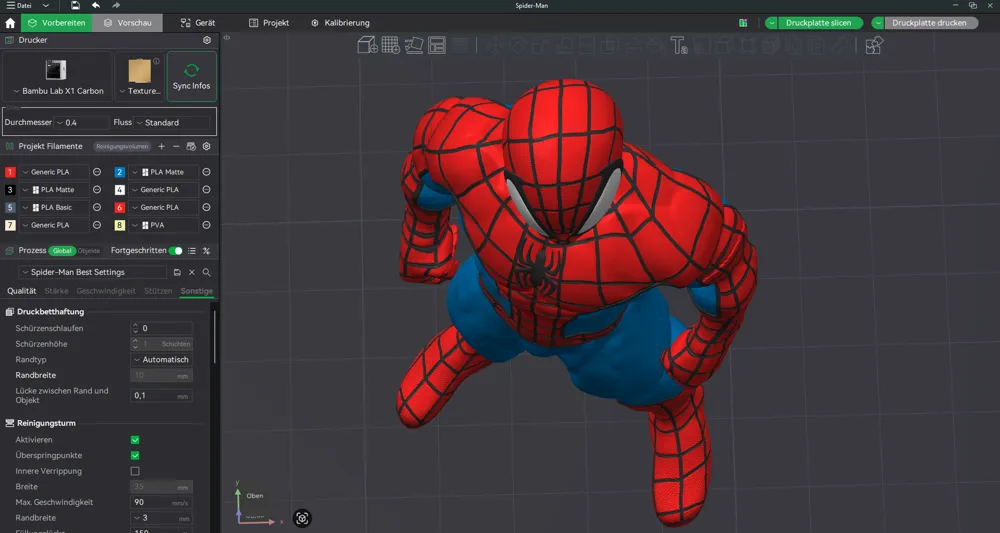Reset camera view icon near axes

[302, 518]
